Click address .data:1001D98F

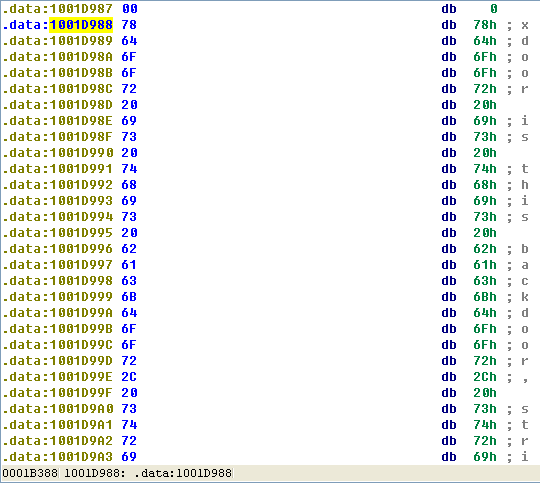coord(58,137)
